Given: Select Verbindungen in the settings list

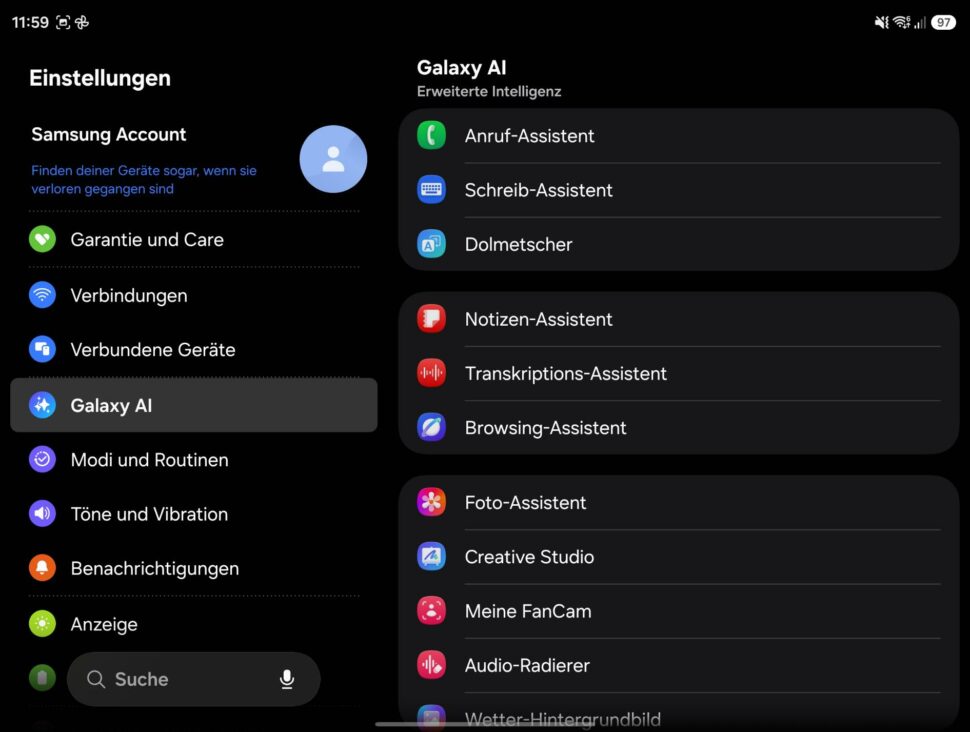Looking at the screenshot, I should pyautogui.click(x=194, y=295).
